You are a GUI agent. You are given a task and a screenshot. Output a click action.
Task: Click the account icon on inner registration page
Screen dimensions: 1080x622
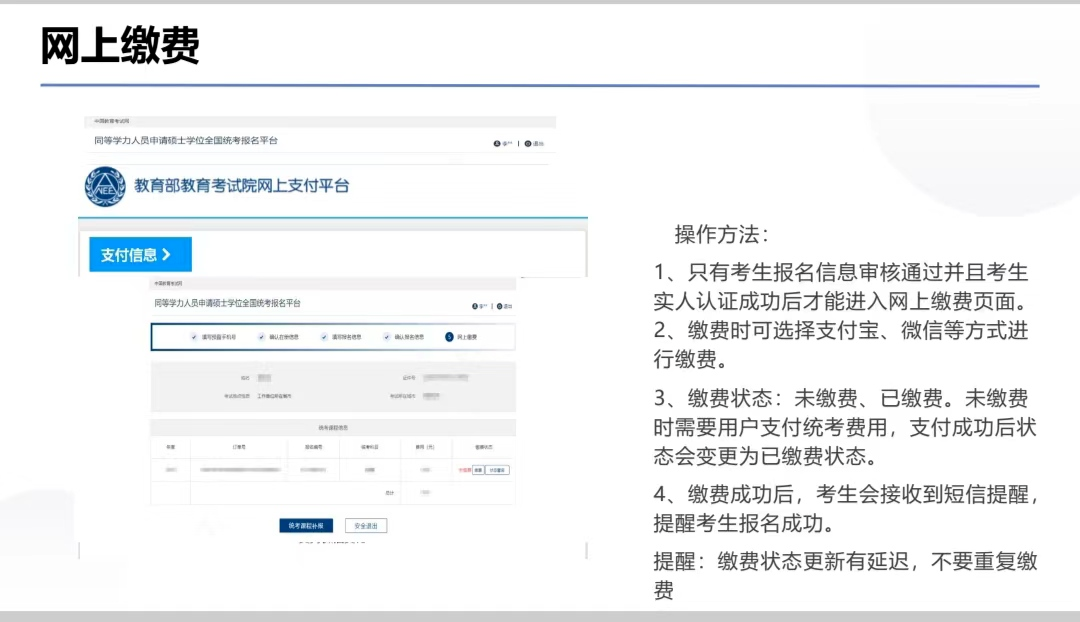click(475, 305)
